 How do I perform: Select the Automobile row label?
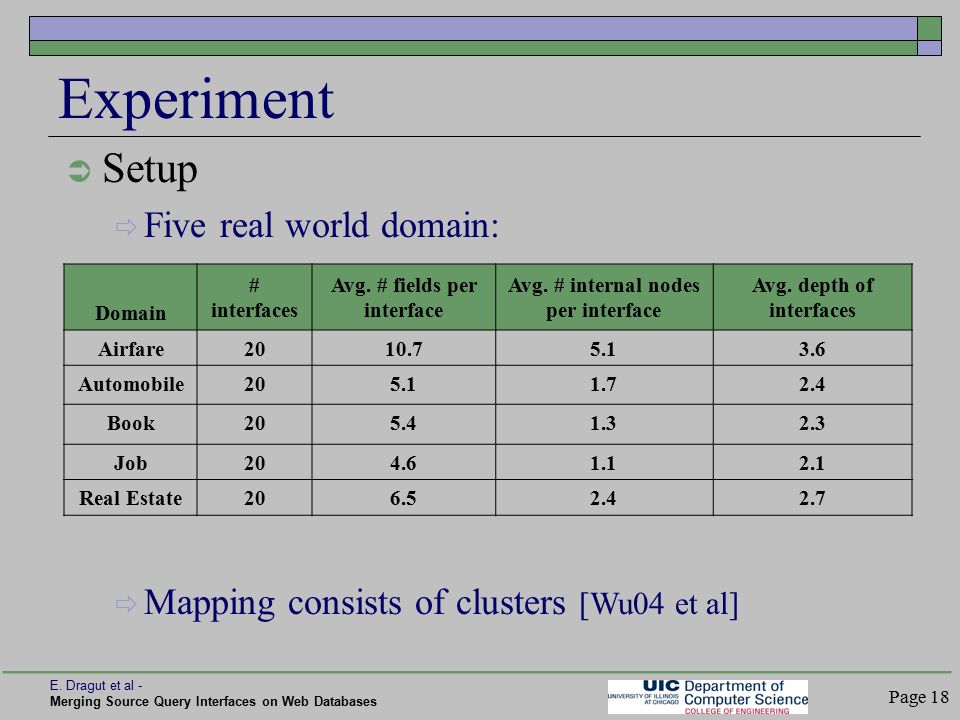131,384
